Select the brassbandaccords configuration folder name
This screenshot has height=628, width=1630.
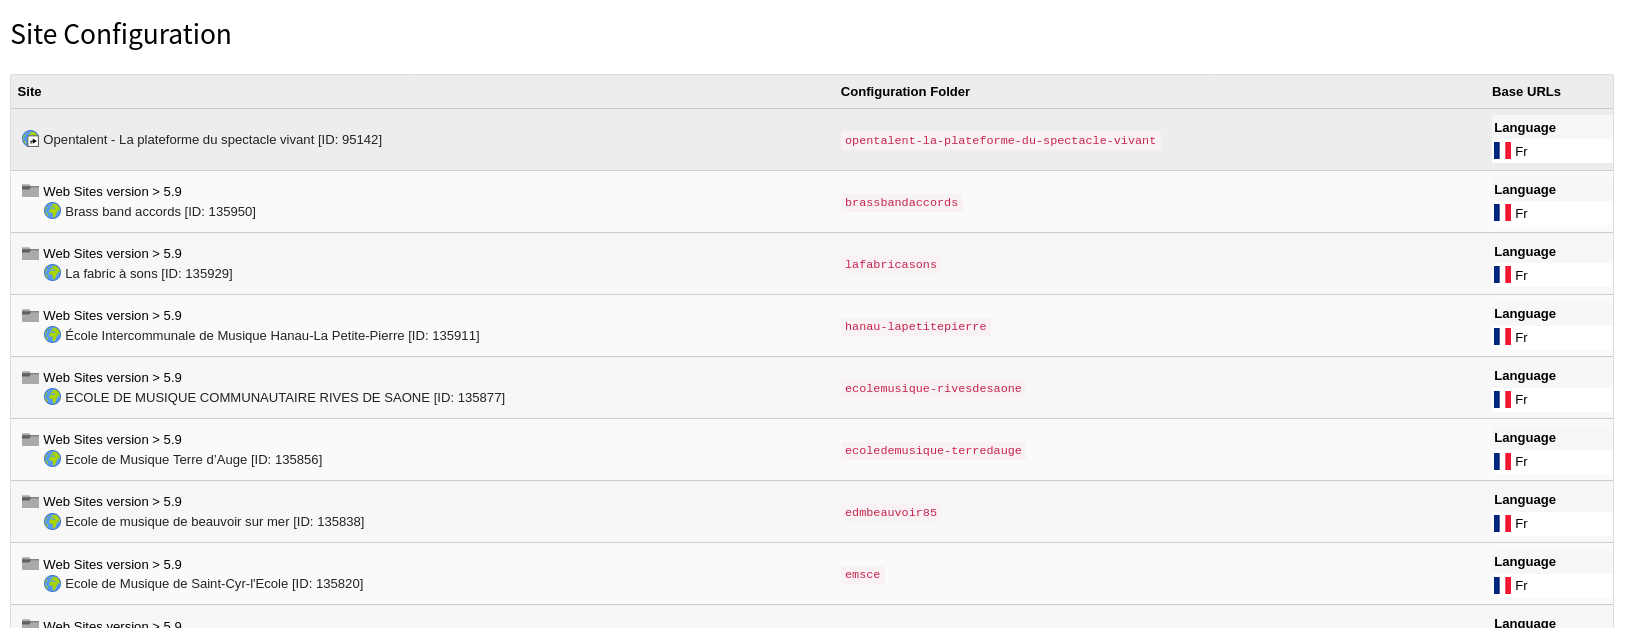(x=901, y=203)
